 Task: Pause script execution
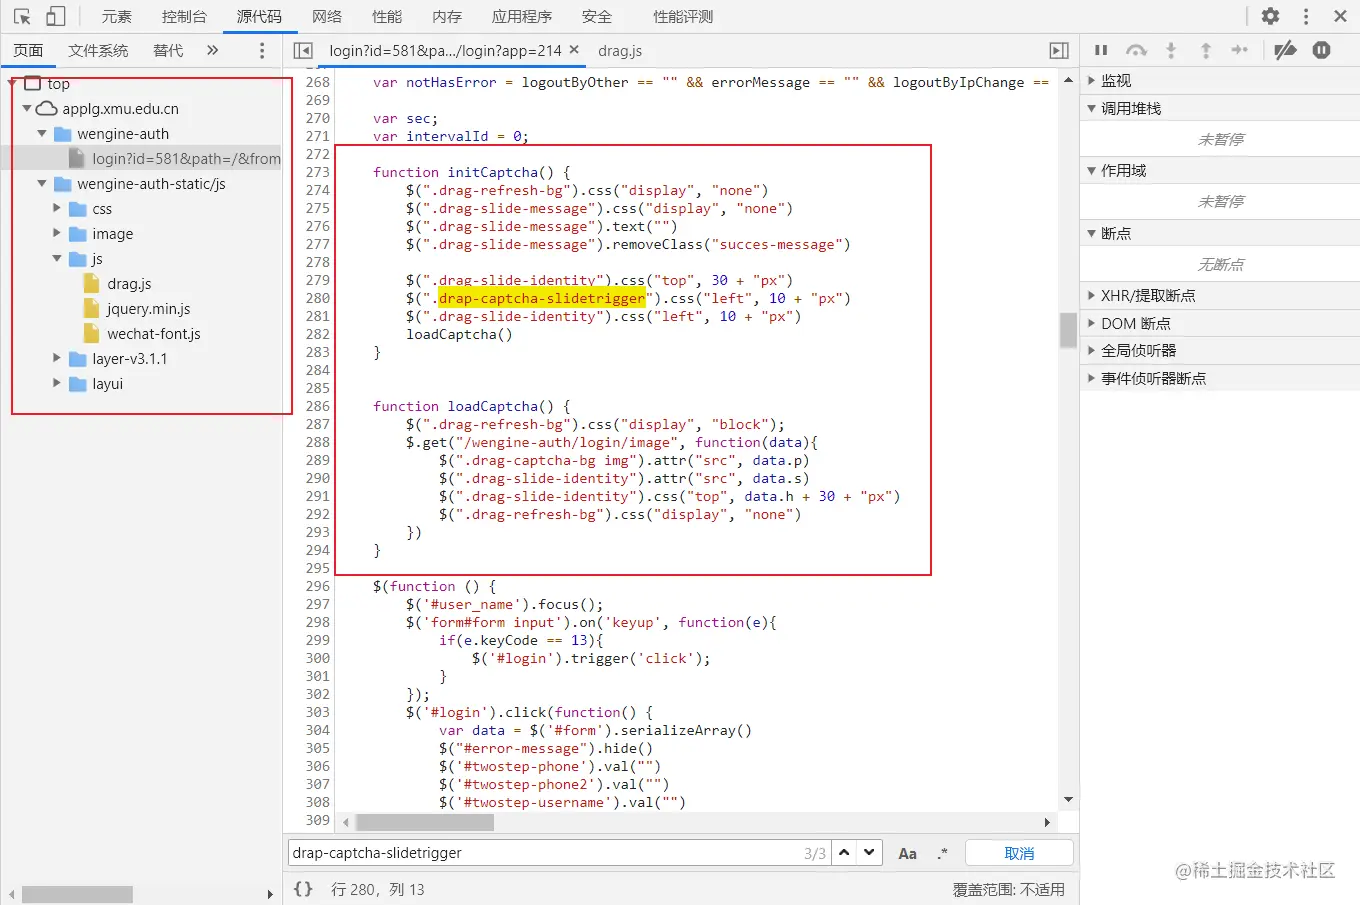point(1101,50)
